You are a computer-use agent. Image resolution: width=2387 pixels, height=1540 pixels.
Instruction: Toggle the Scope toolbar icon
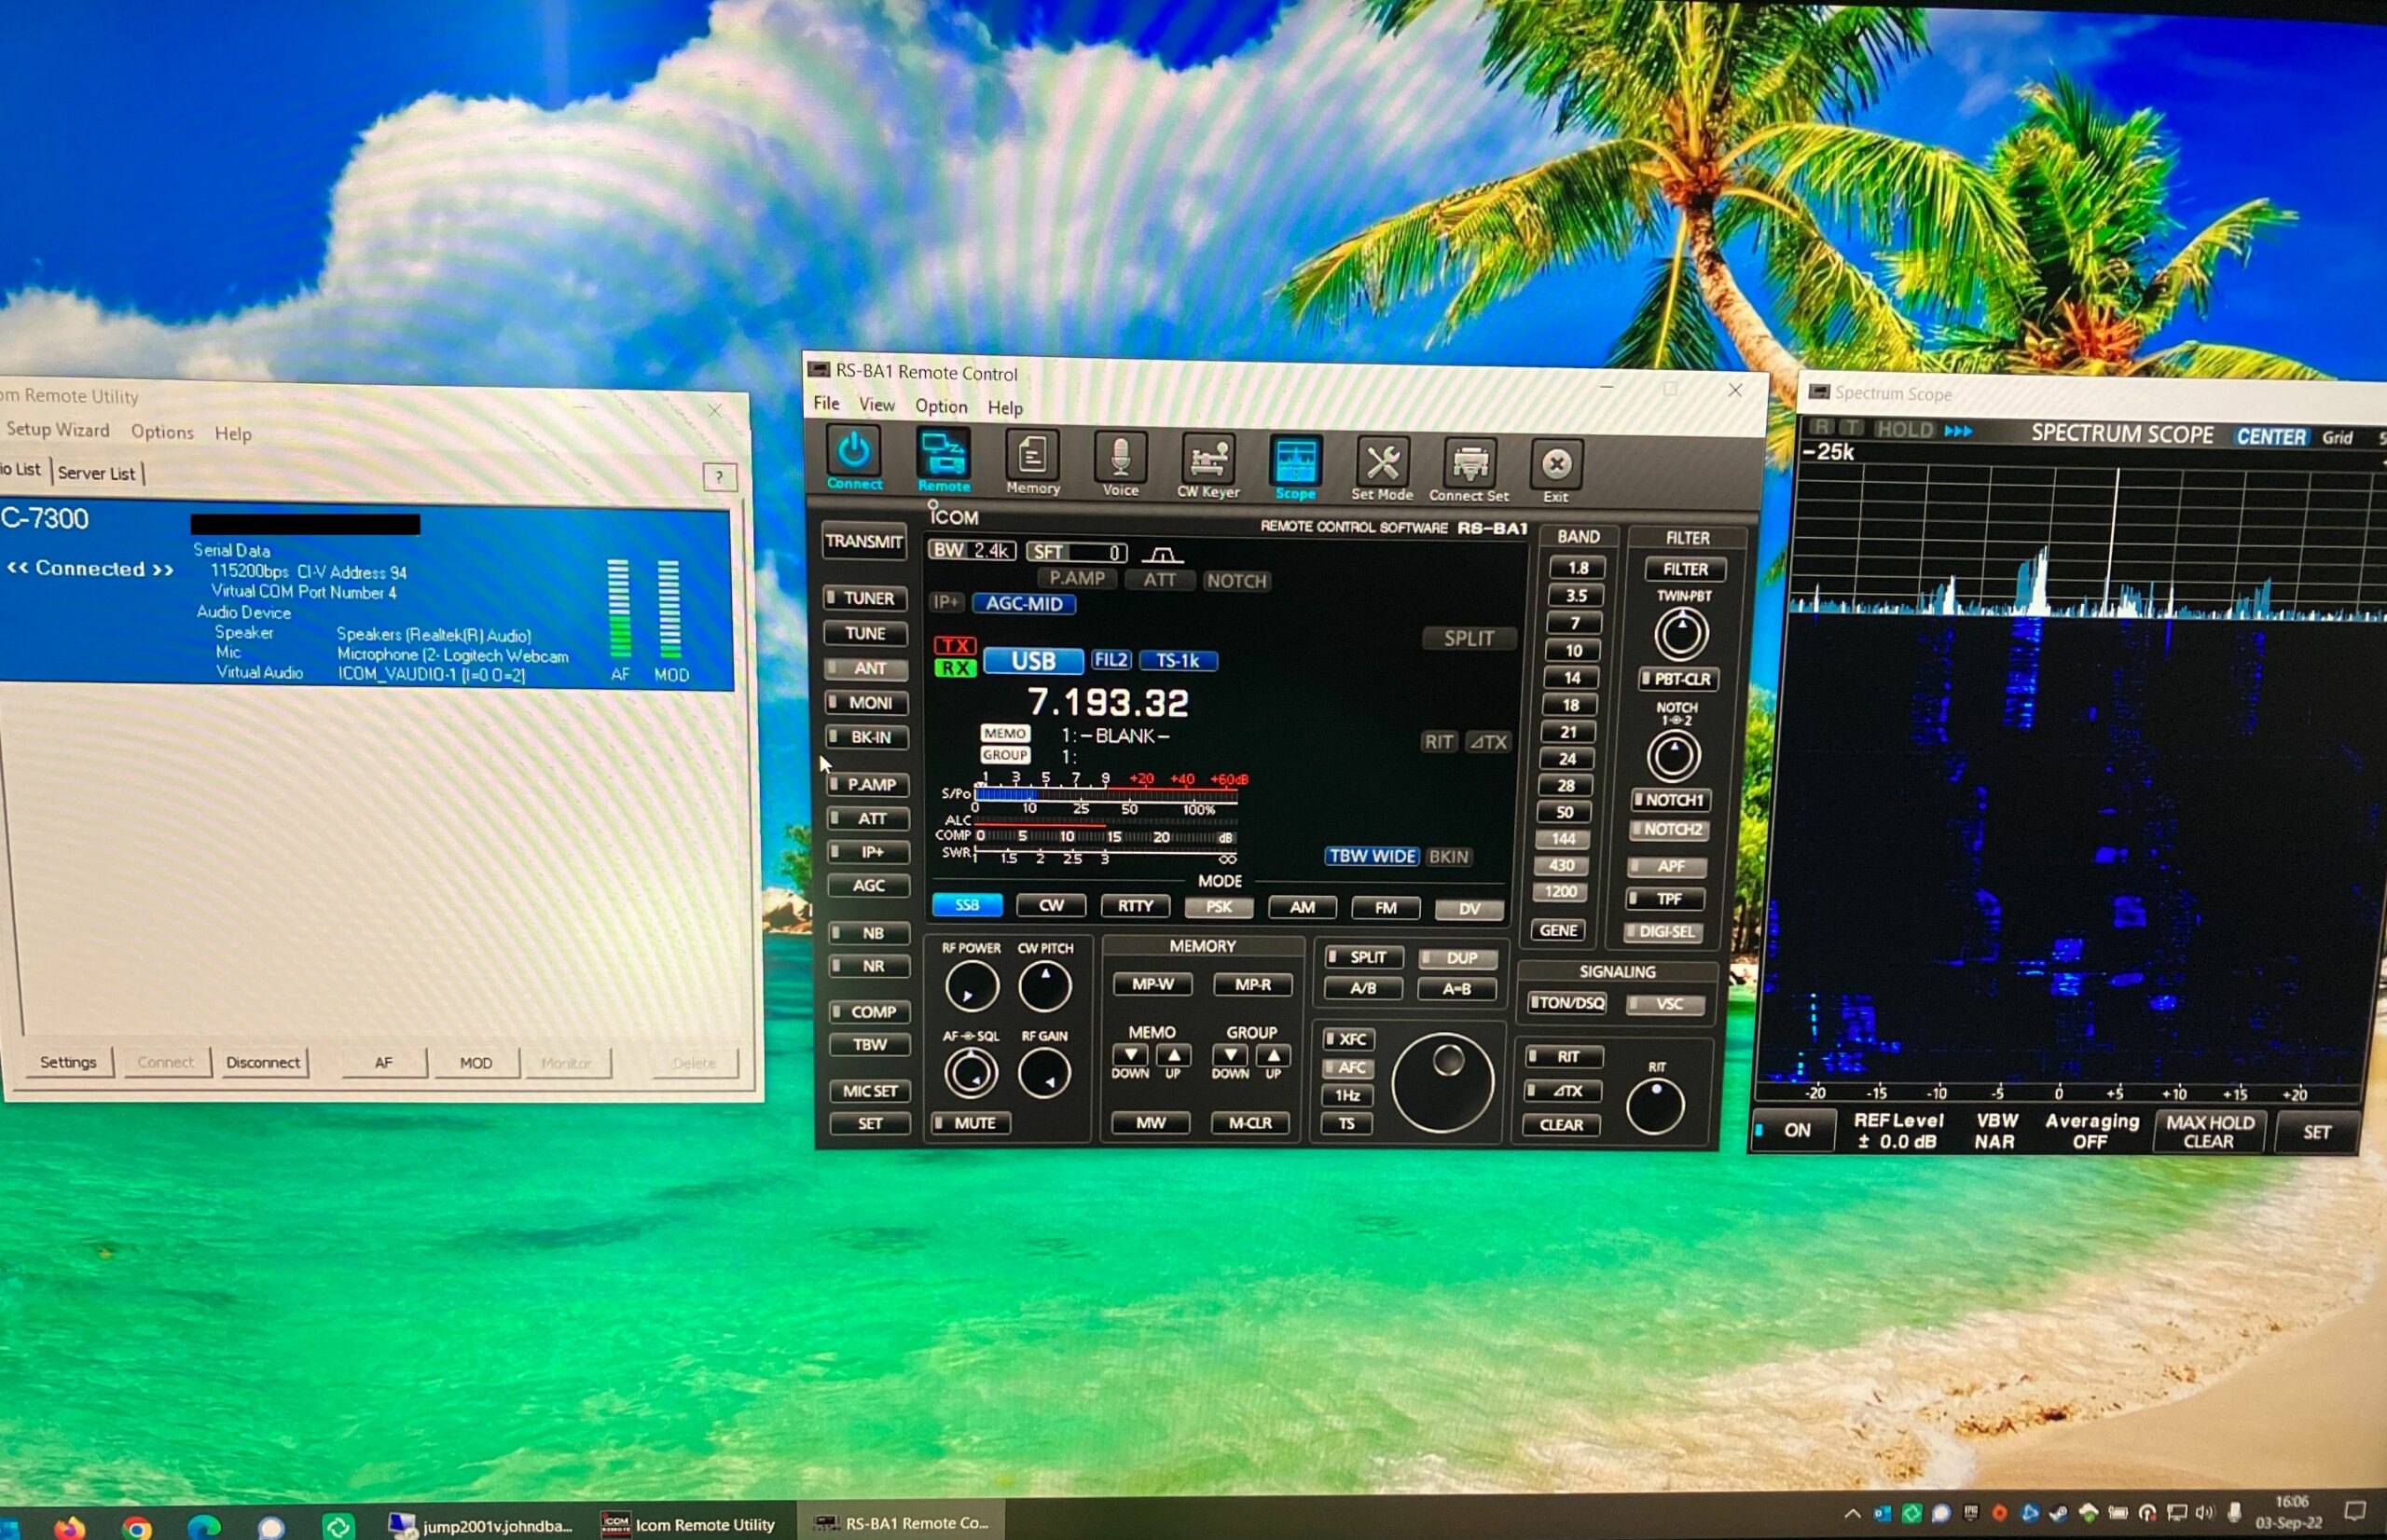click(1295, 467)
